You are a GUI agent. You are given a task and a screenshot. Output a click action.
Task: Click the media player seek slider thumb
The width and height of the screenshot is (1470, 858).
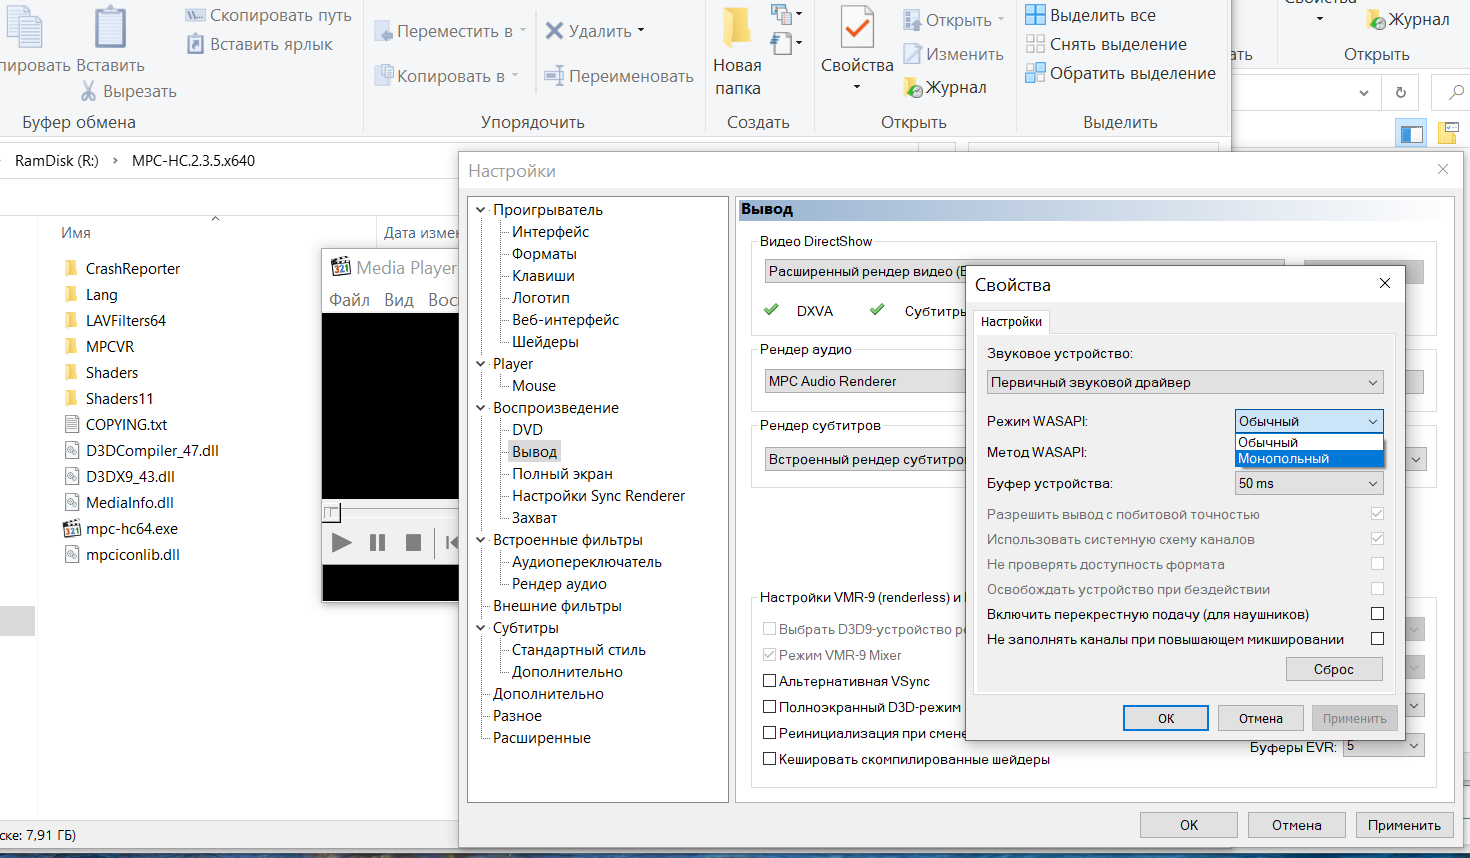pos(331,512)
